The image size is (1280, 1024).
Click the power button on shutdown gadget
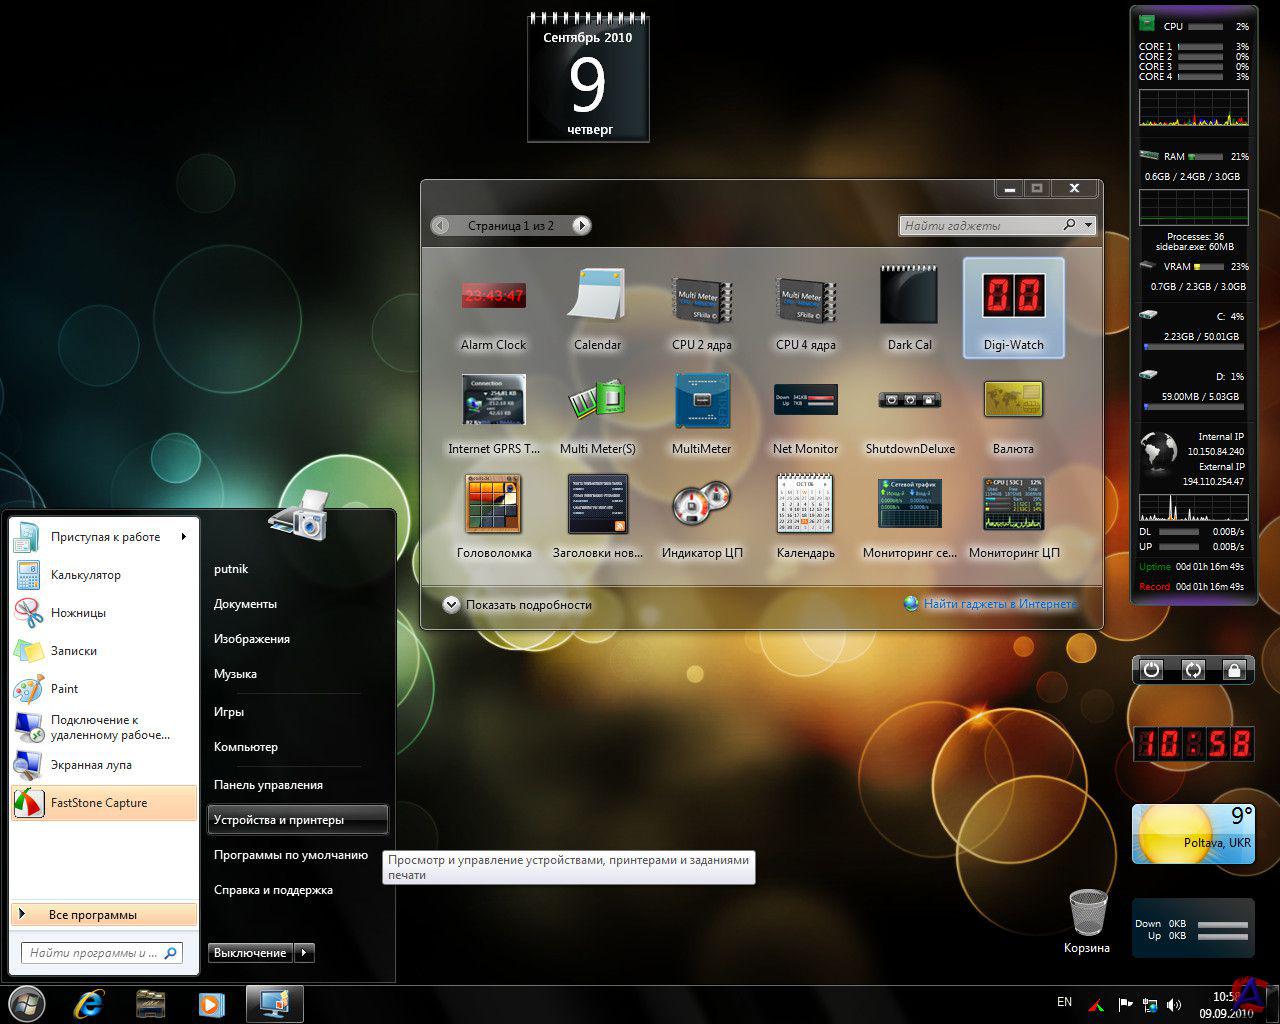pos(1152,670)
